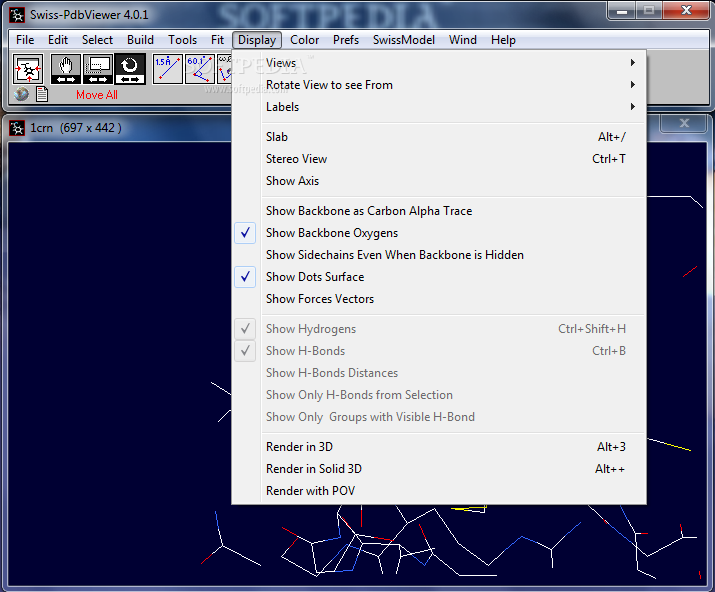Select the translate hand tool
The height and width of the screenshot is (592, 715).
coord(66,69)
